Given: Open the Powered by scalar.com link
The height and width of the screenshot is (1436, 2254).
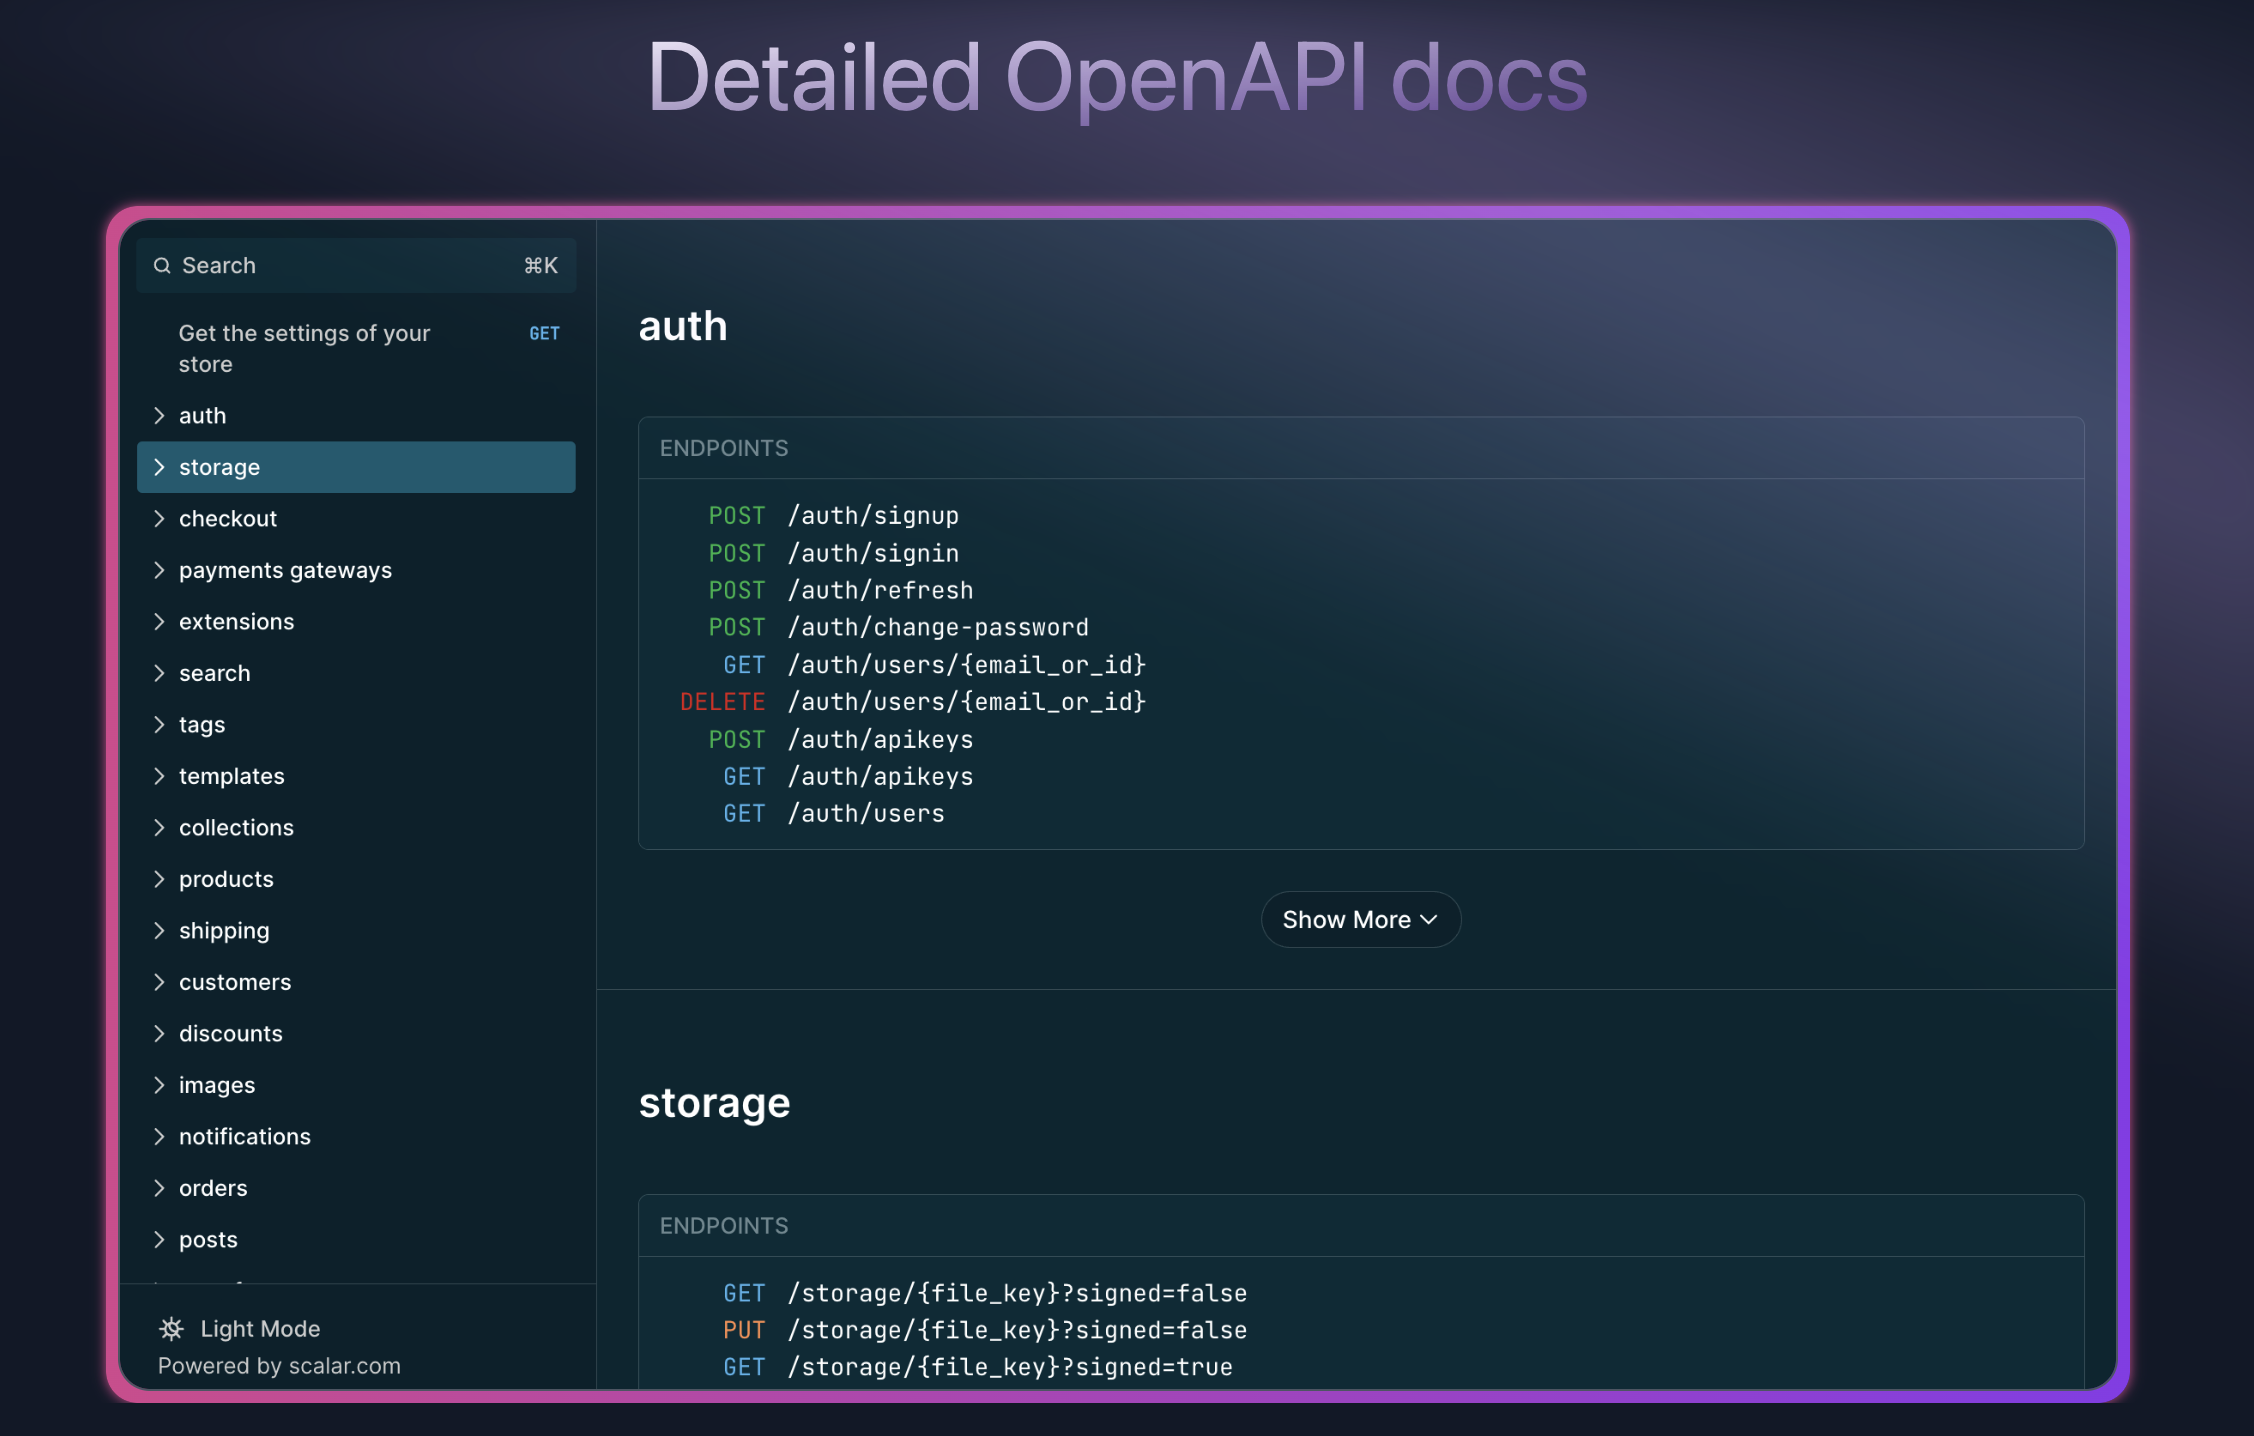Looking at the screenshot, I should [x=279, y=1366].
